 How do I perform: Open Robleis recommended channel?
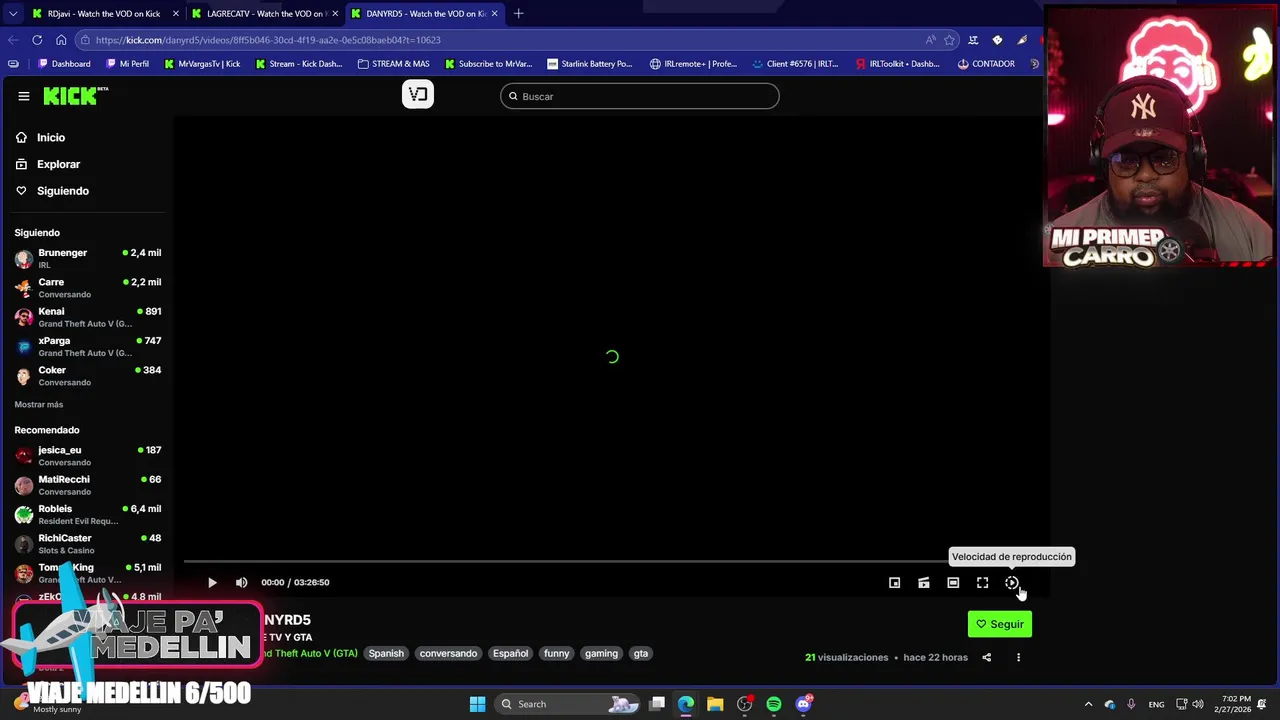point(88,514)
